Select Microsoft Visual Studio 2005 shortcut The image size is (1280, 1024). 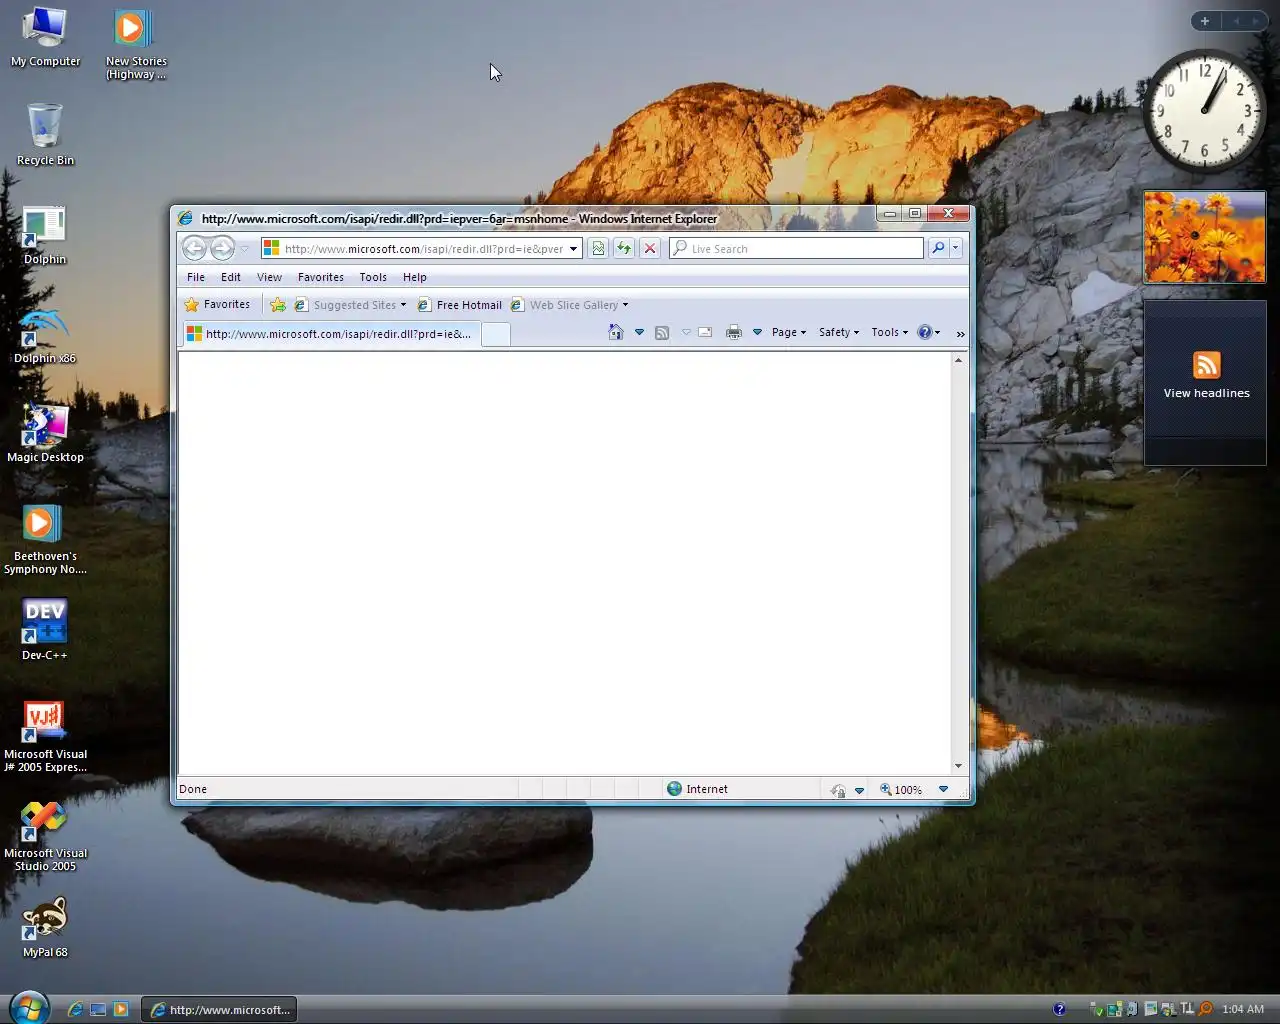(x=45, y=836)
